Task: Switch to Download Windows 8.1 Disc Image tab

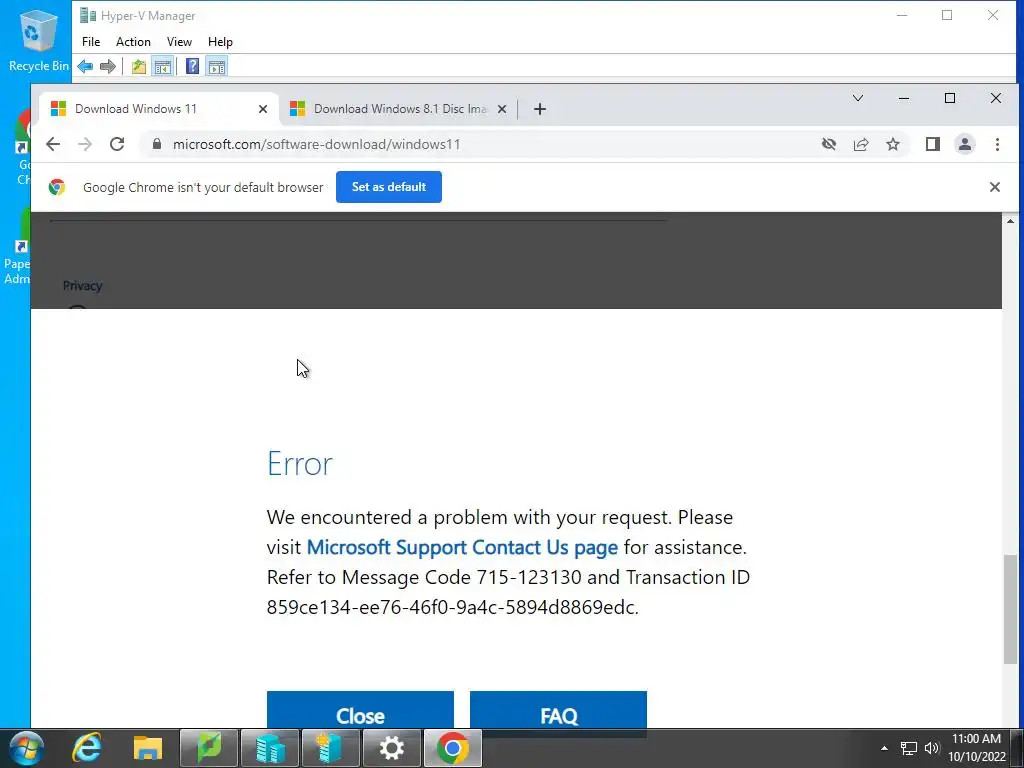Action: click(x=400, y=109)
